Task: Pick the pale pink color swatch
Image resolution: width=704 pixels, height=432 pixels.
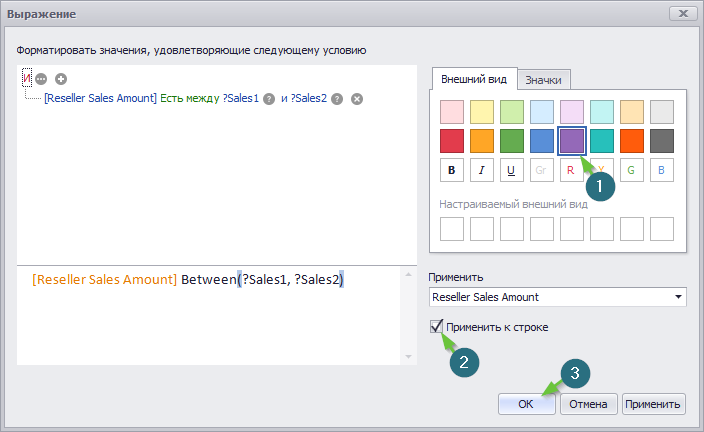Action: [452, 112]
